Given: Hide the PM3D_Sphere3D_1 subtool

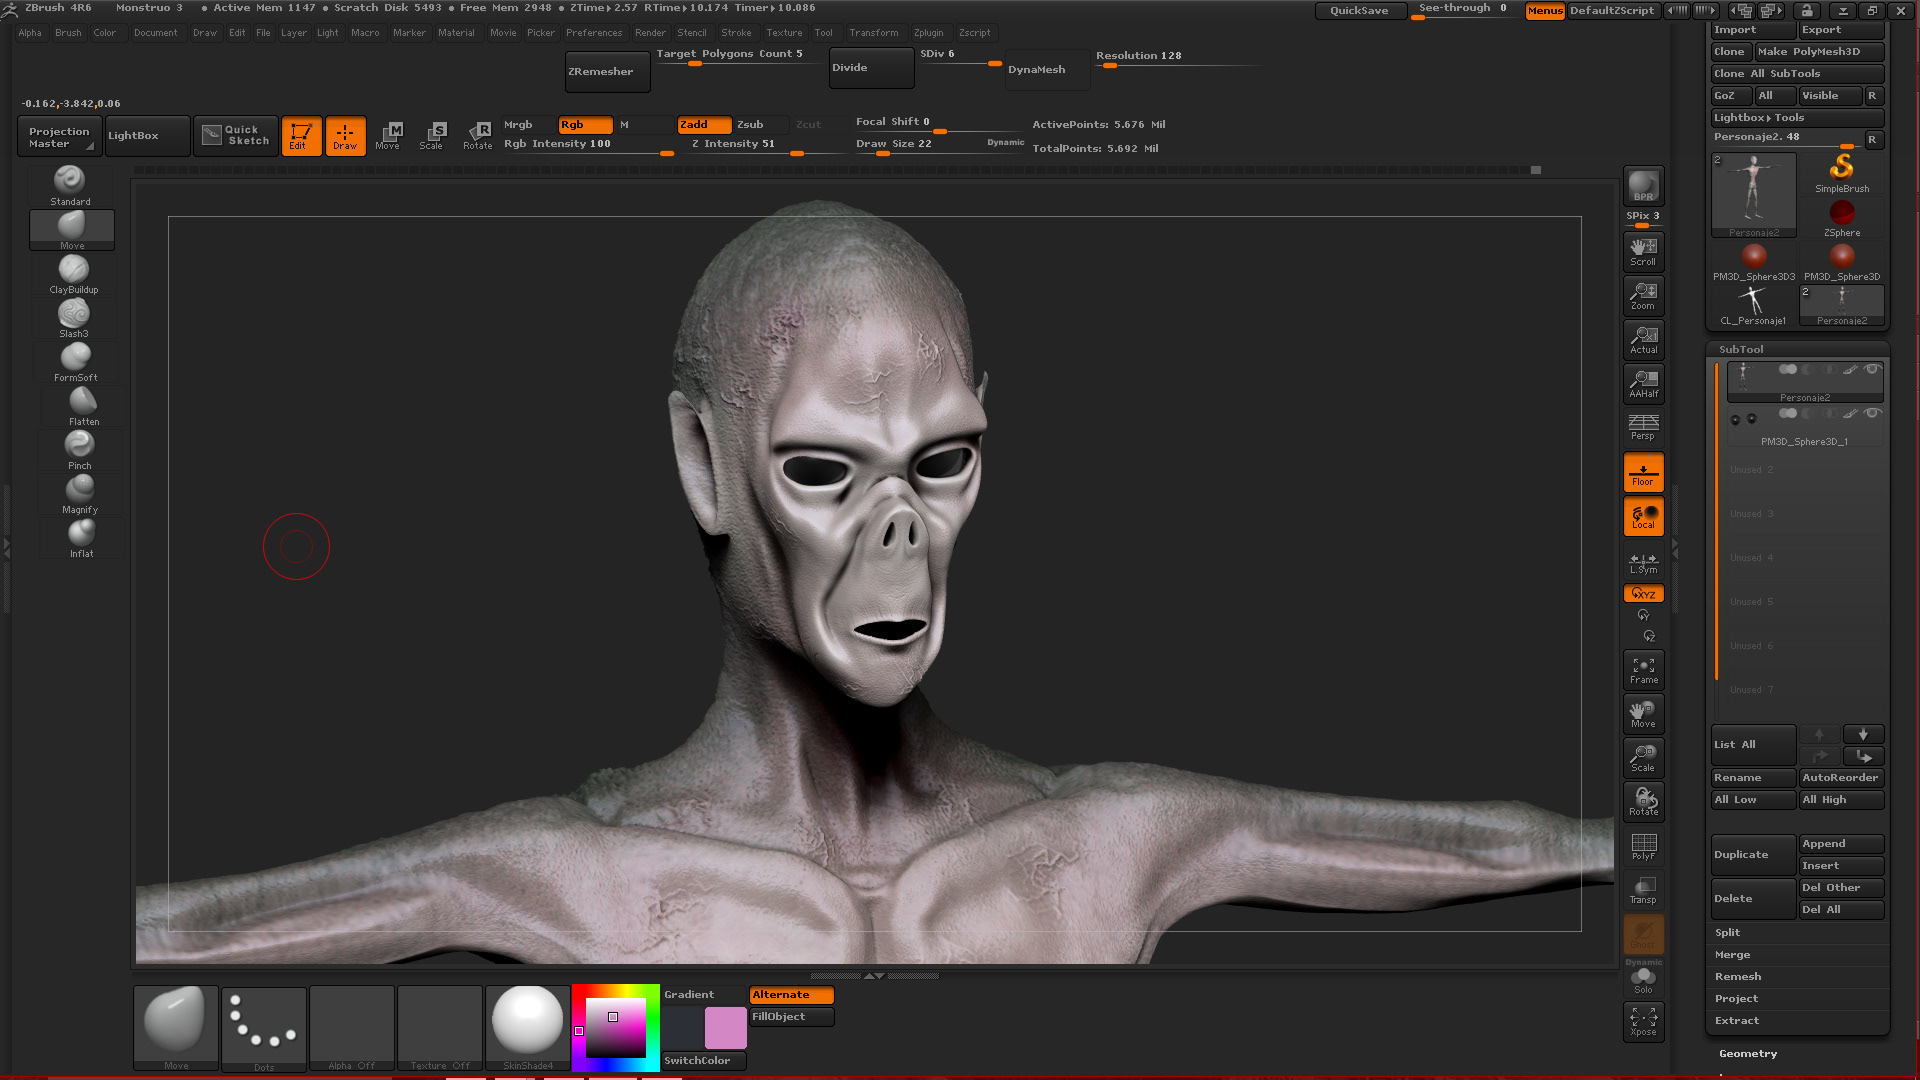Looking at the screenshot, I should point(1872,413).
